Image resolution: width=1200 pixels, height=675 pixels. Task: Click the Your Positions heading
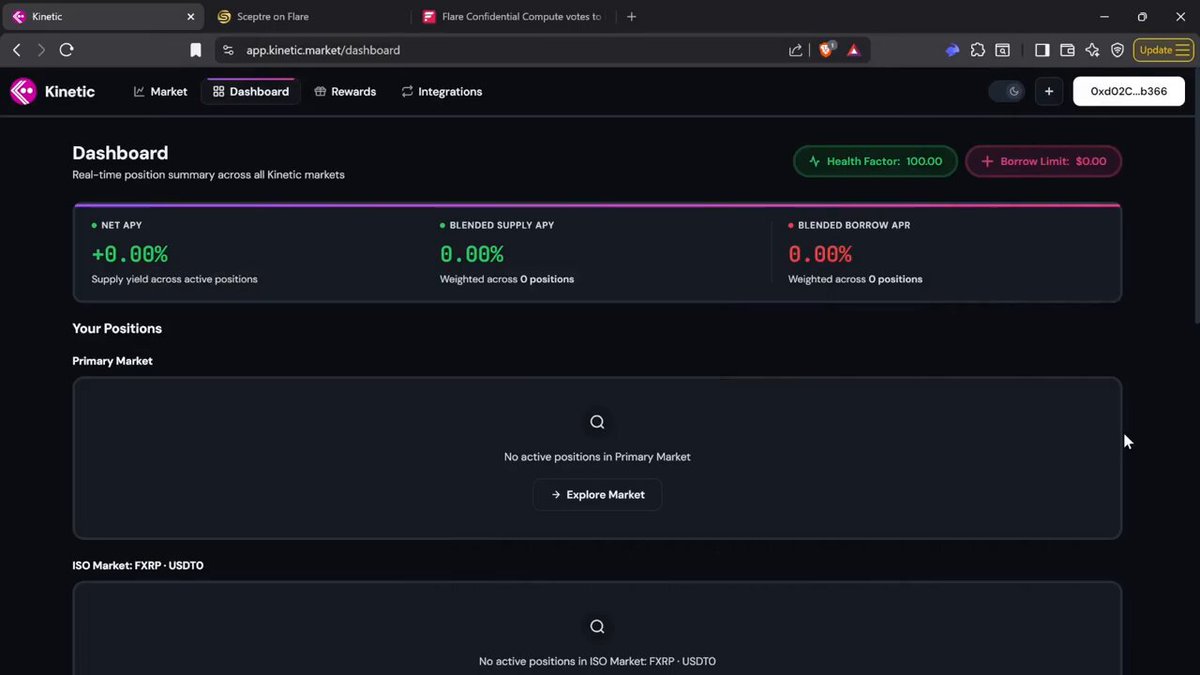point(117,328)
